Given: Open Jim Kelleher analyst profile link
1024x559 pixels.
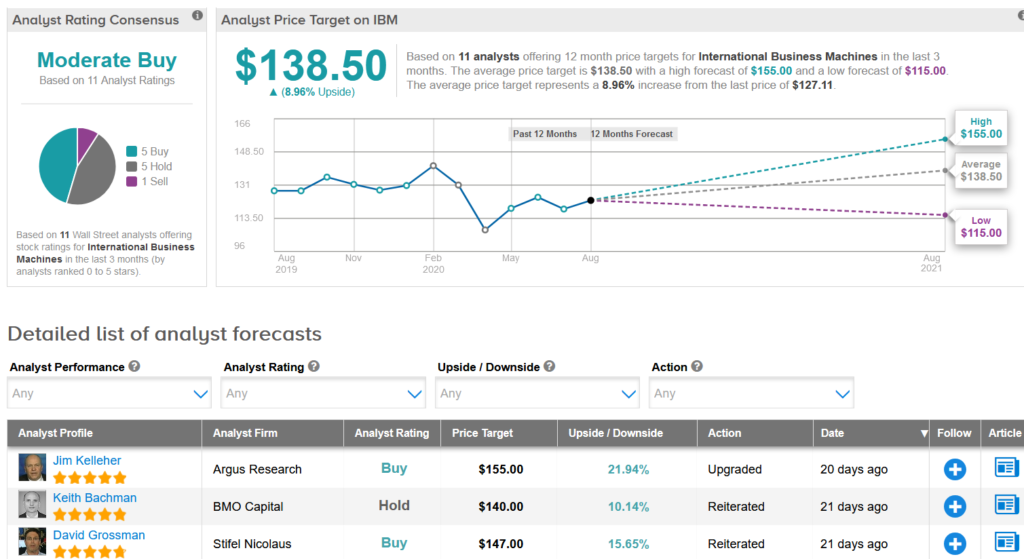Looking at the screenshot, I should pyautogui.click(x=87, y=460).
